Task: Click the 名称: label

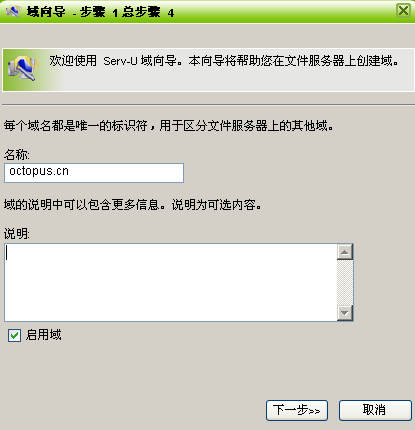Action: click(17, 155)
